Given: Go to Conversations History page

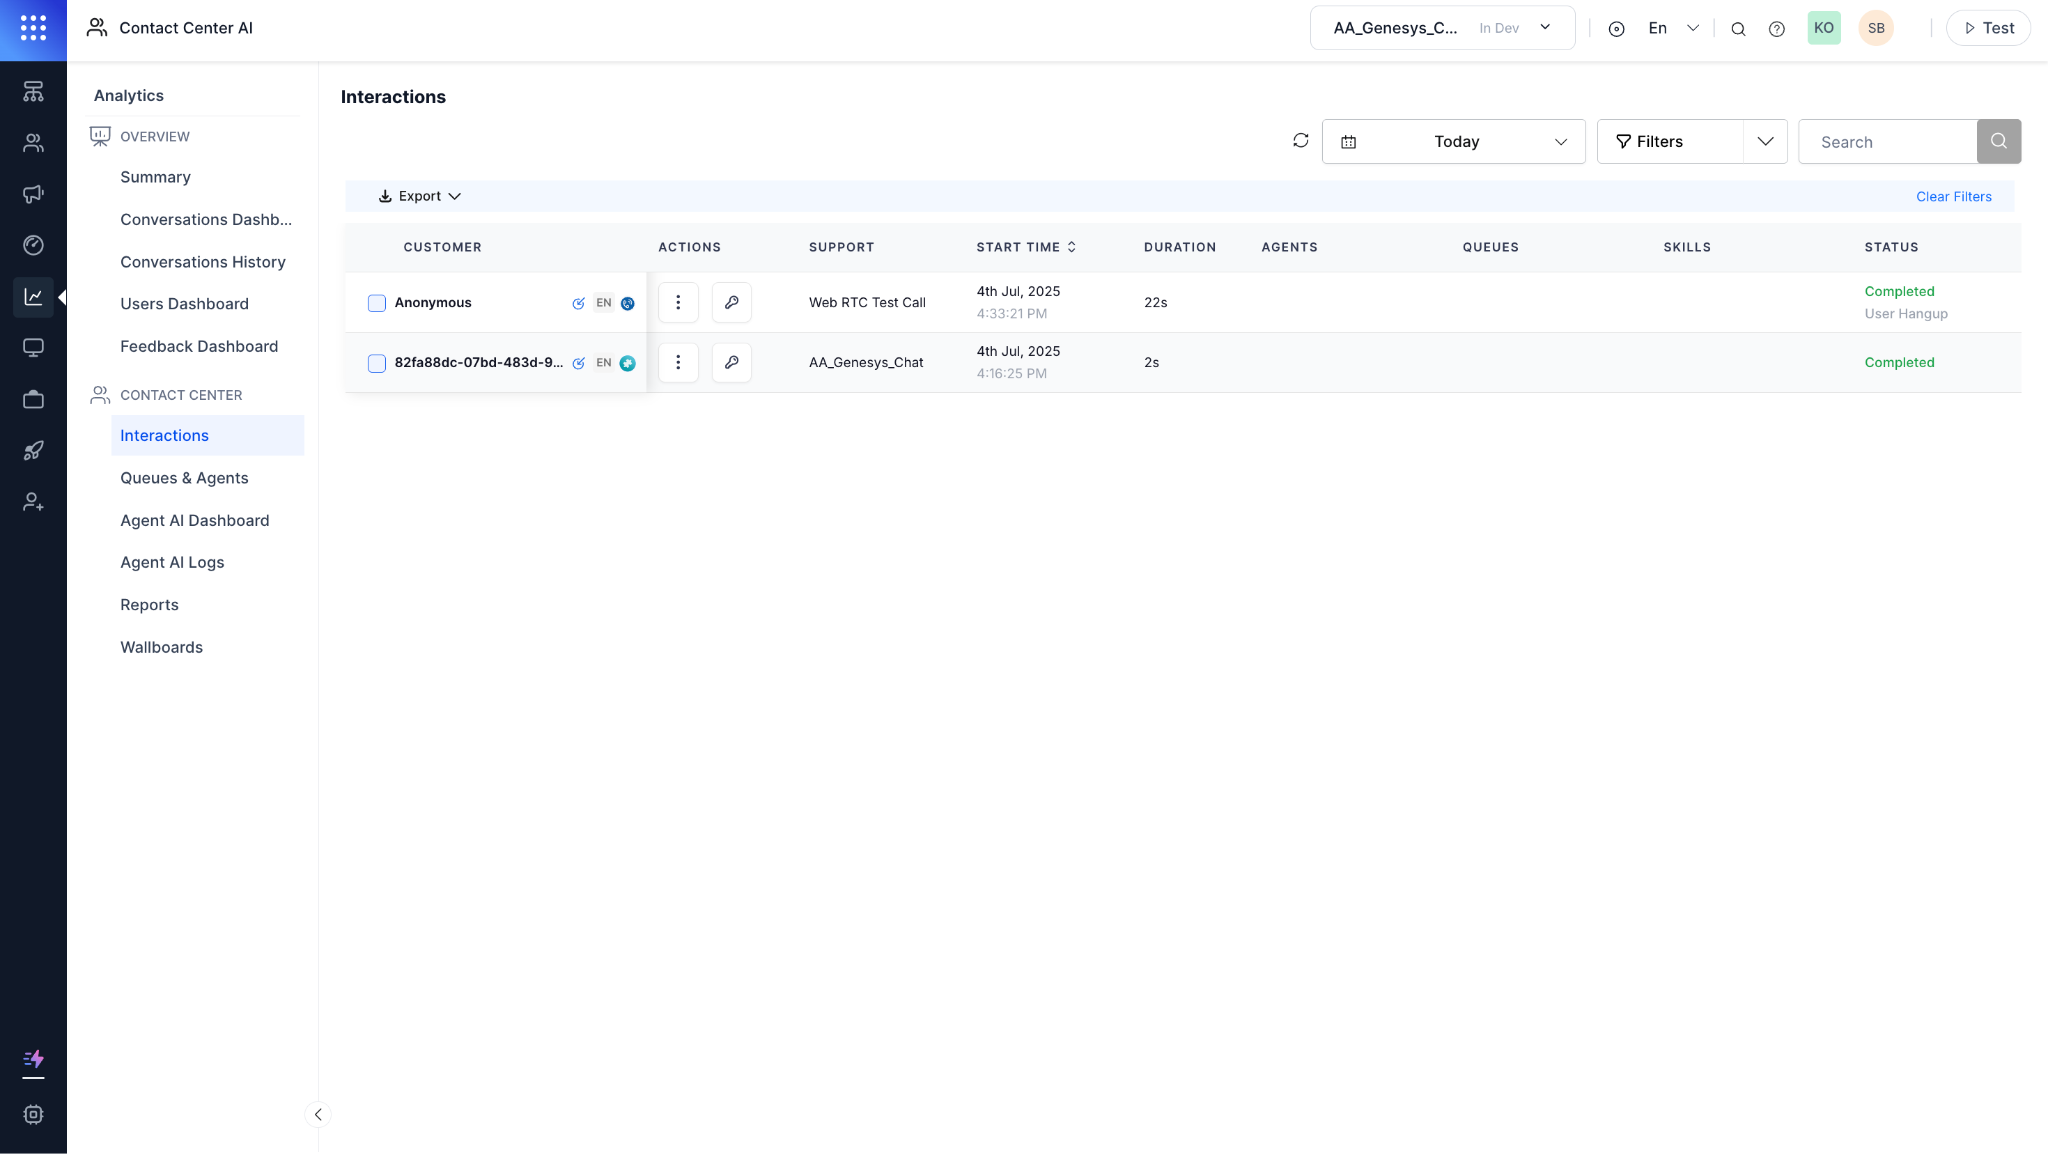Looking at the screenshot, I should [203, 262].
